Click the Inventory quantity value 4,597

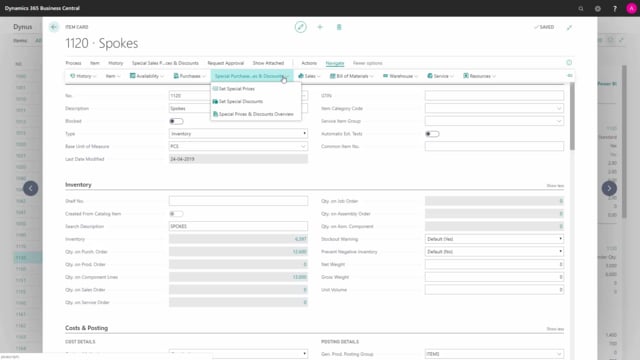[300, 239]
